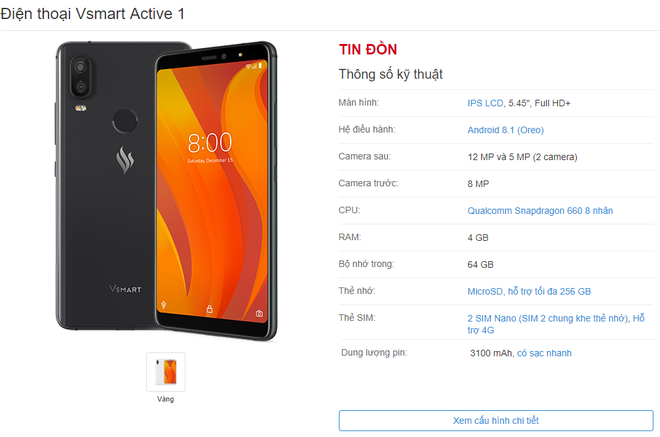Open MicroSD hỗ trợ tối đa 256 GB link
Screen dimensions: 660x437
click(529, 291)
